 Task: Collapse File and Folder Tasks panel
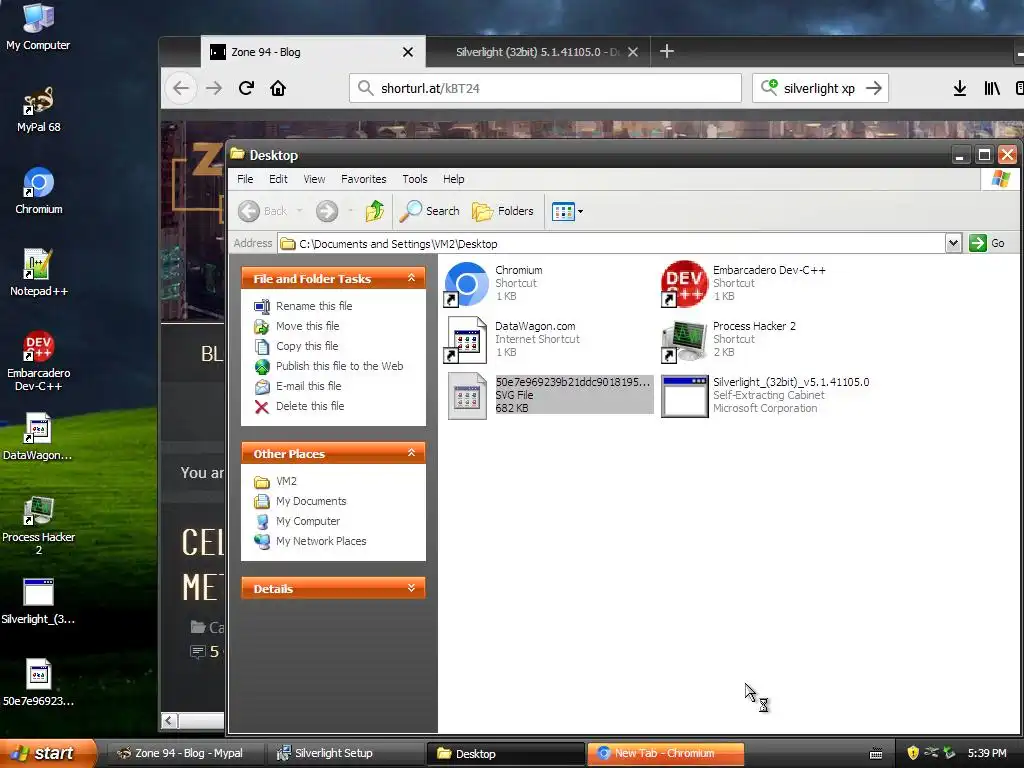point(411,278)
